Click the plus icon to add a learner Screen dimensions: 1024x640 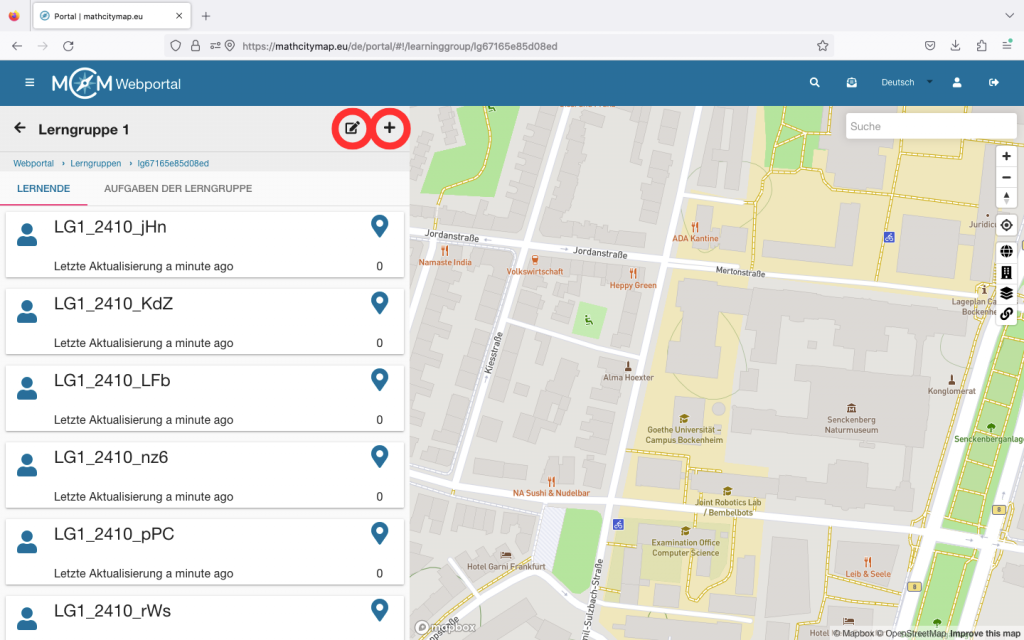[390, 128]
